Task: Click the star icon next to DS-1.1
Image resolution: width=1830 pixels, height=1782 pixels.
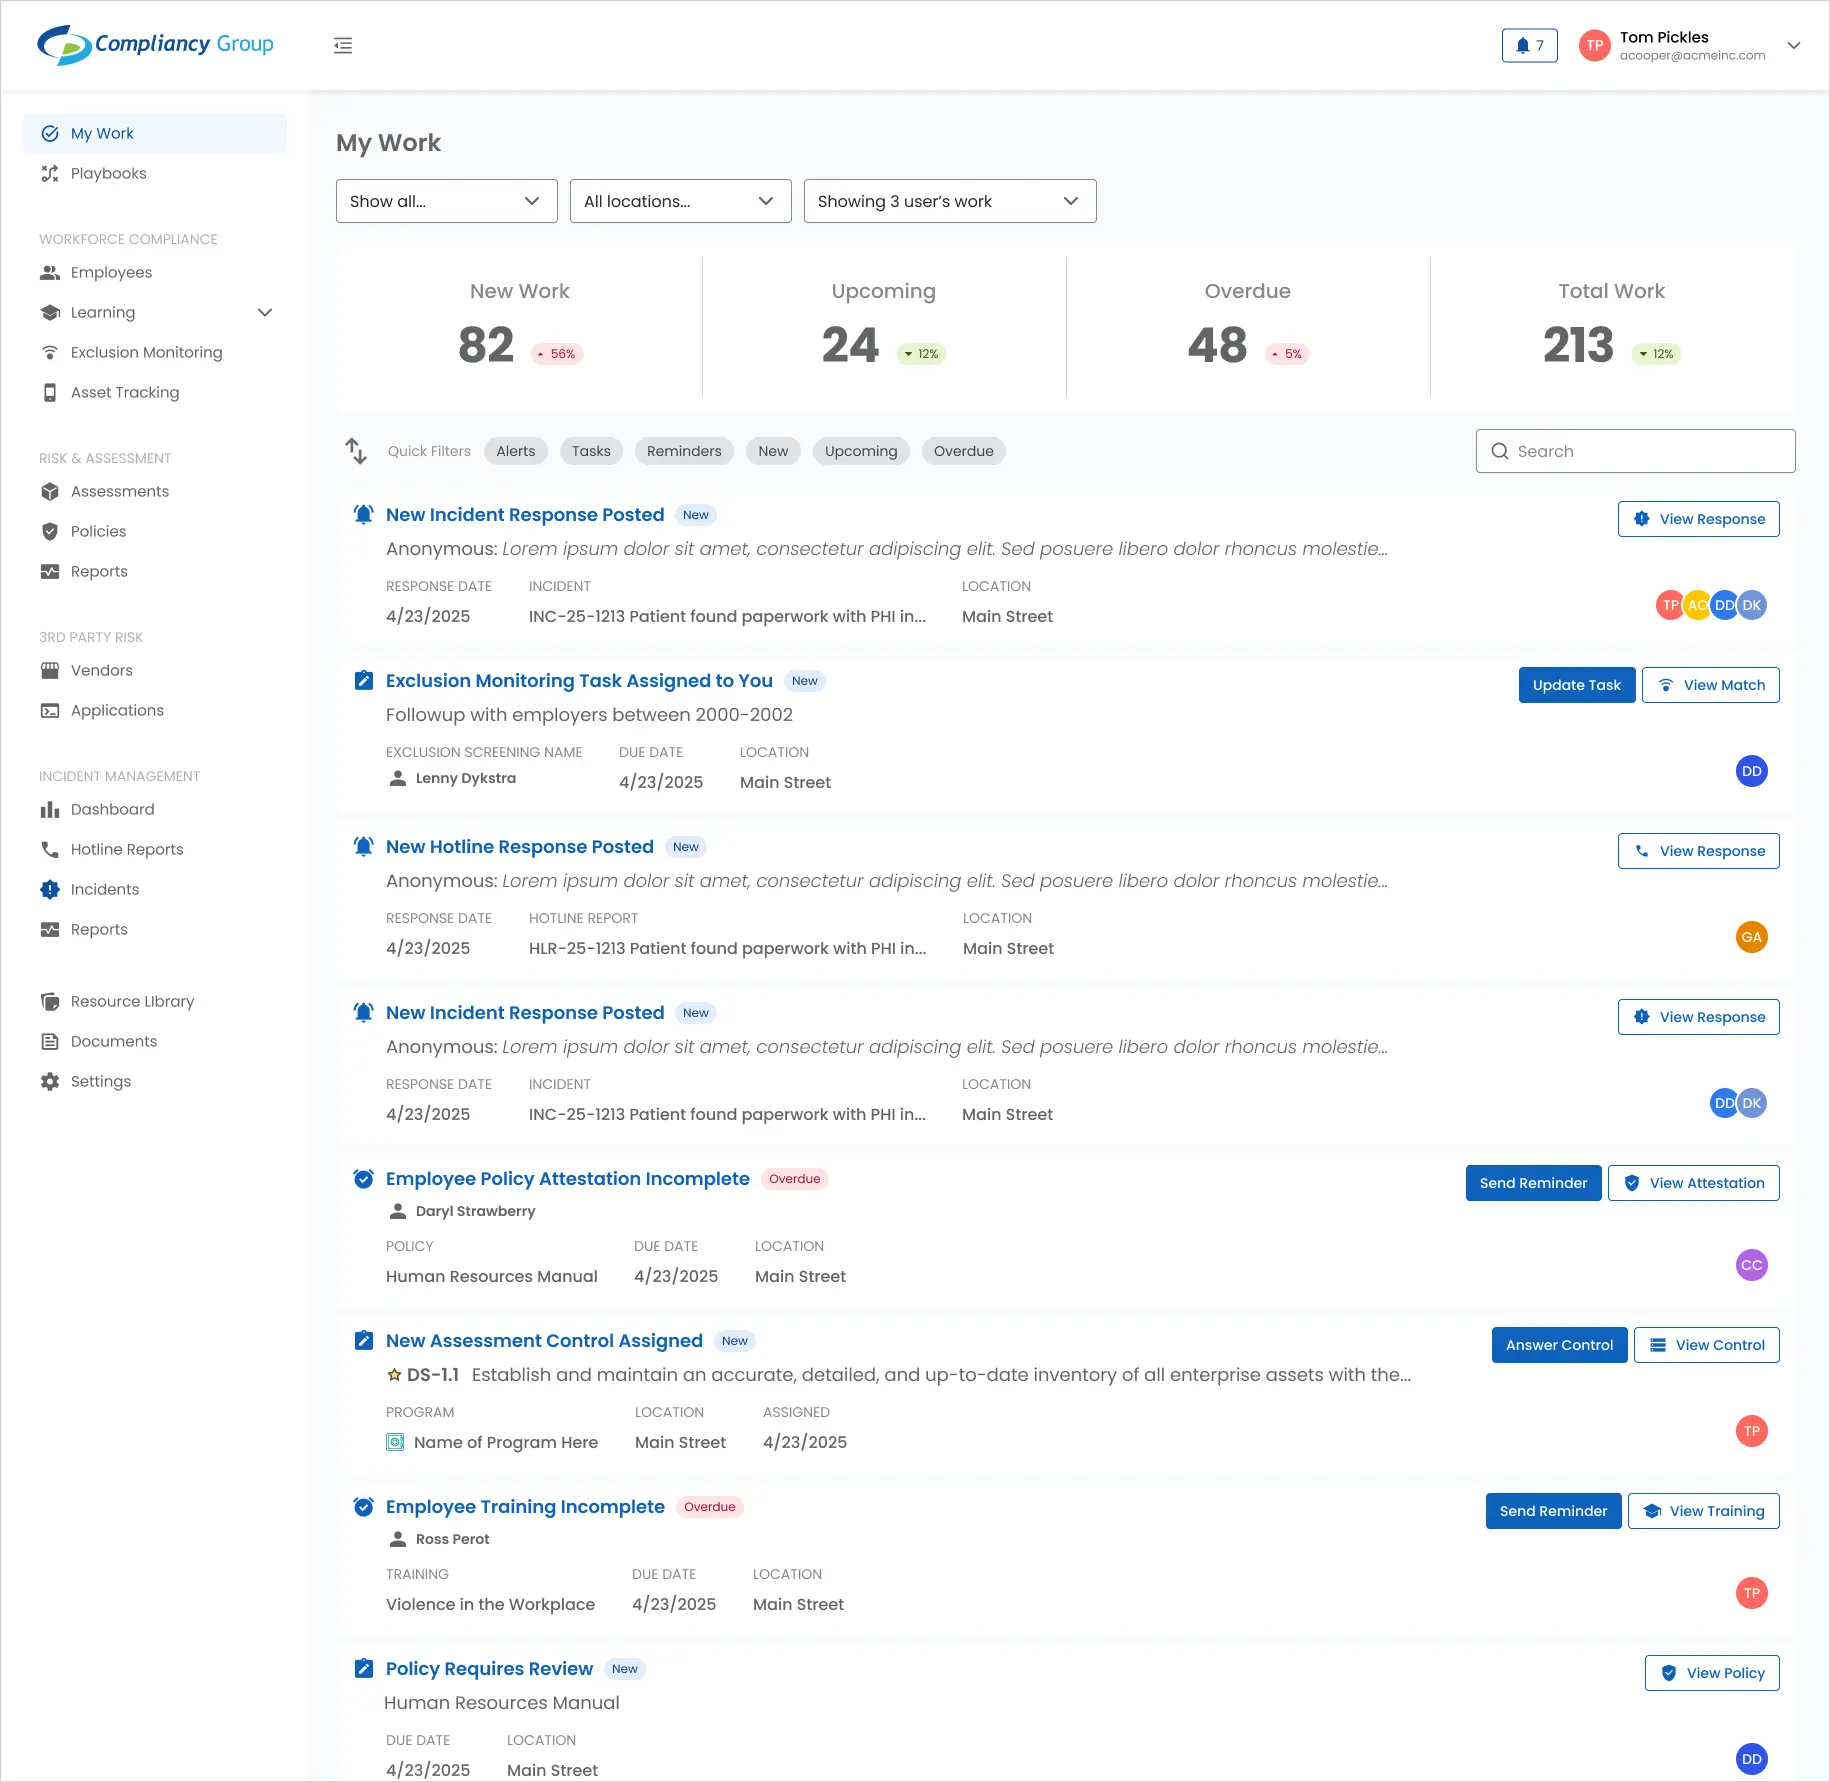Action: tap(394, 1375)
